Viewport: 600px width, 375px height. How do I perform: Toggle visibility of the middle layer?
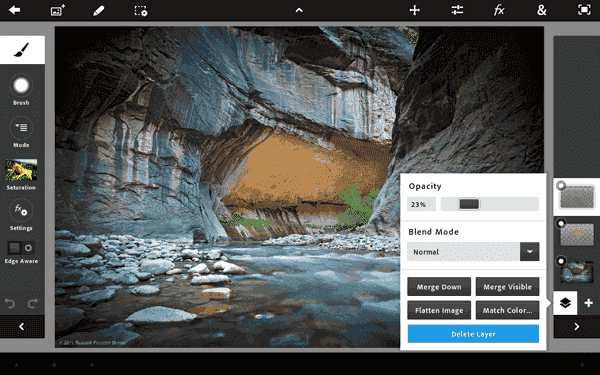(561, 223)
